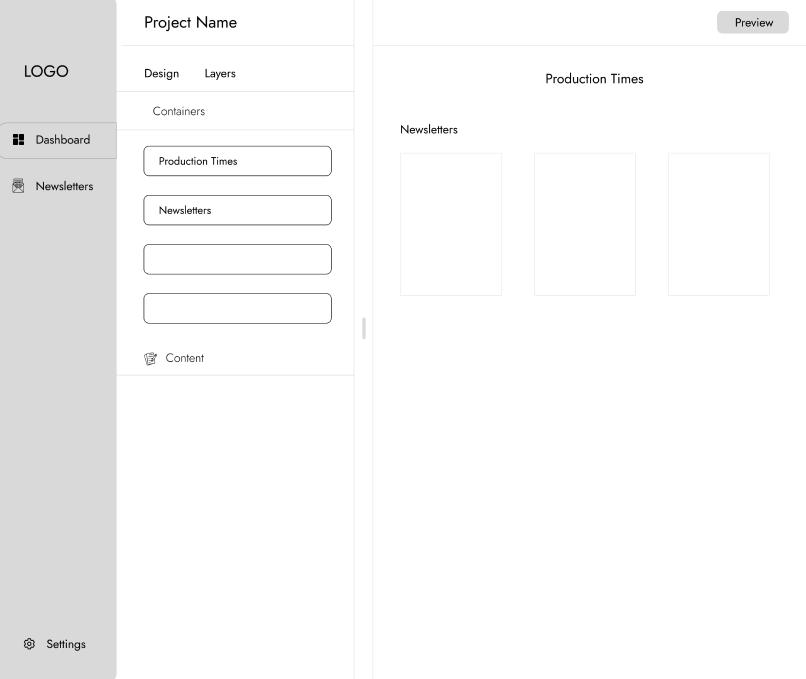The image size is (806, 679).
Task: Select the Production Times container
Action: coord(237,161)
